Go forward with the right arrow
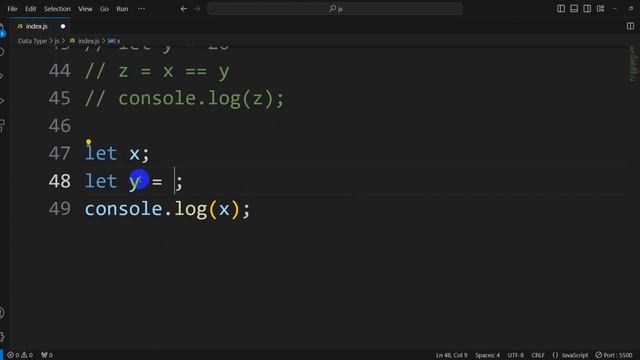This screenshot has height=360, width=640. click(197, 9)
